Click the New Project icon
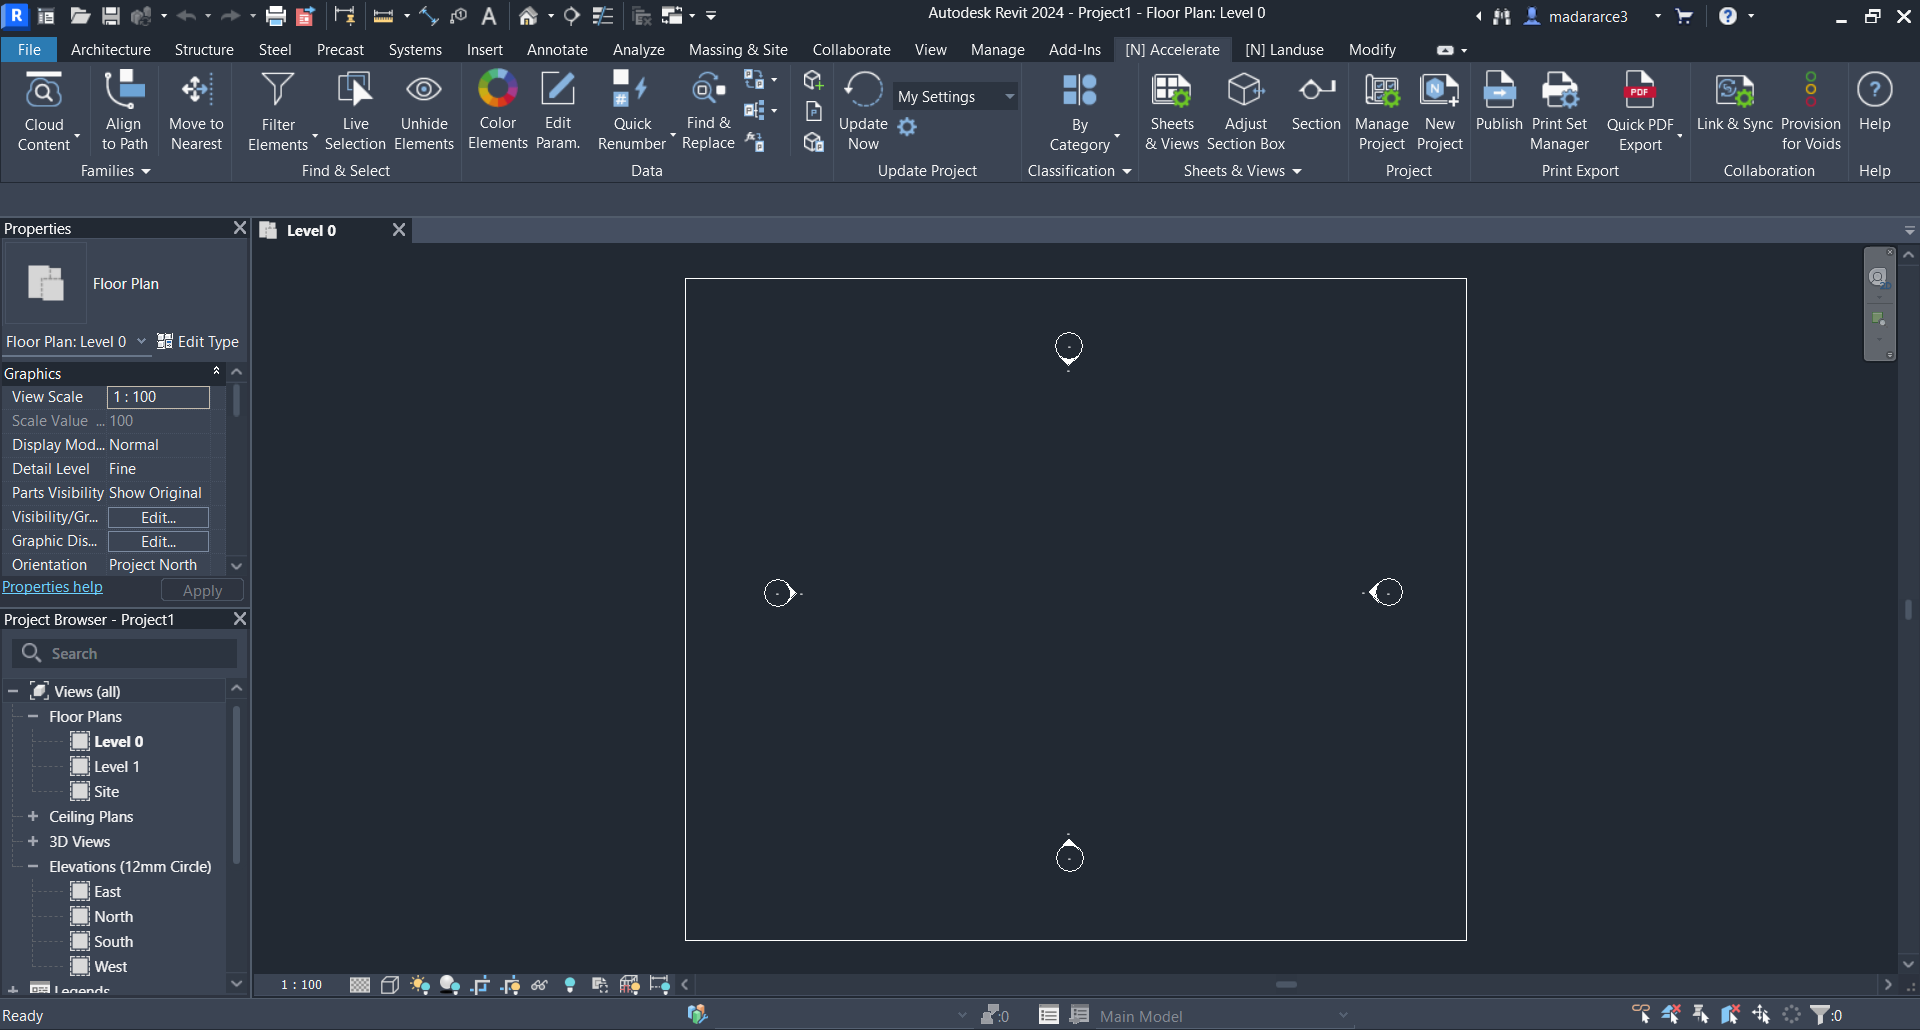 [1440, 90]
